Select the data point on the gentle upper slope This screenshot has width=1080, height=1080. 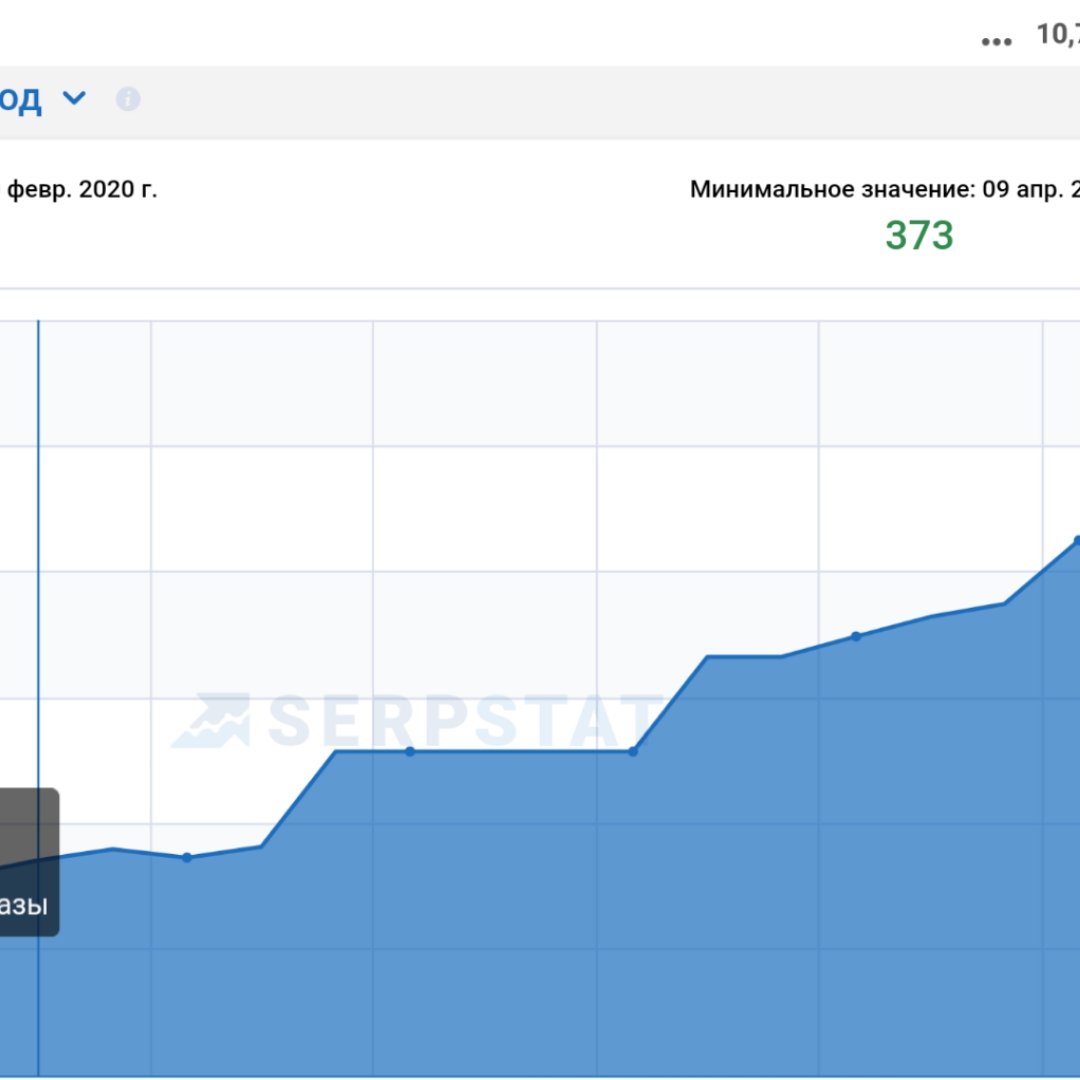click(855, 636)
